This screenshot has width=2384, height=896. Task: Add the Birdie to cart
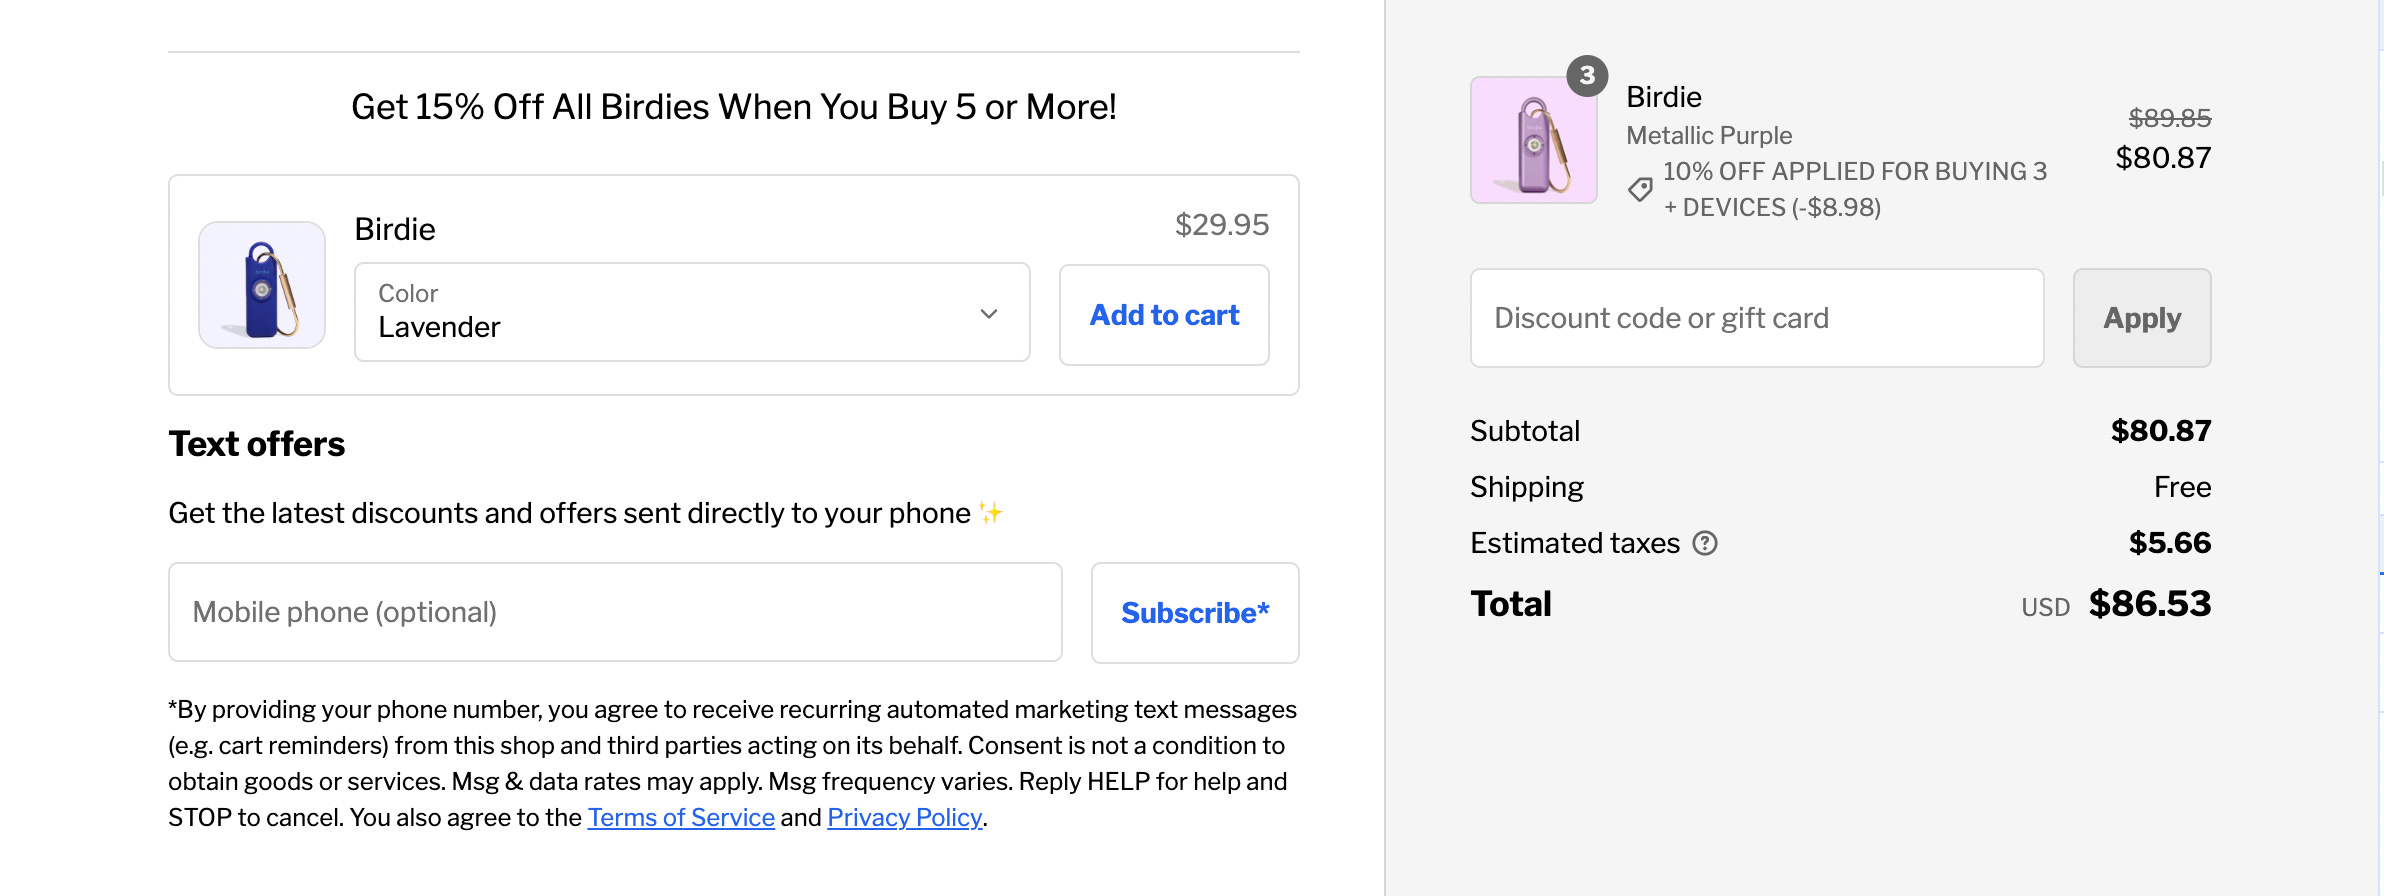[1164, 315]
